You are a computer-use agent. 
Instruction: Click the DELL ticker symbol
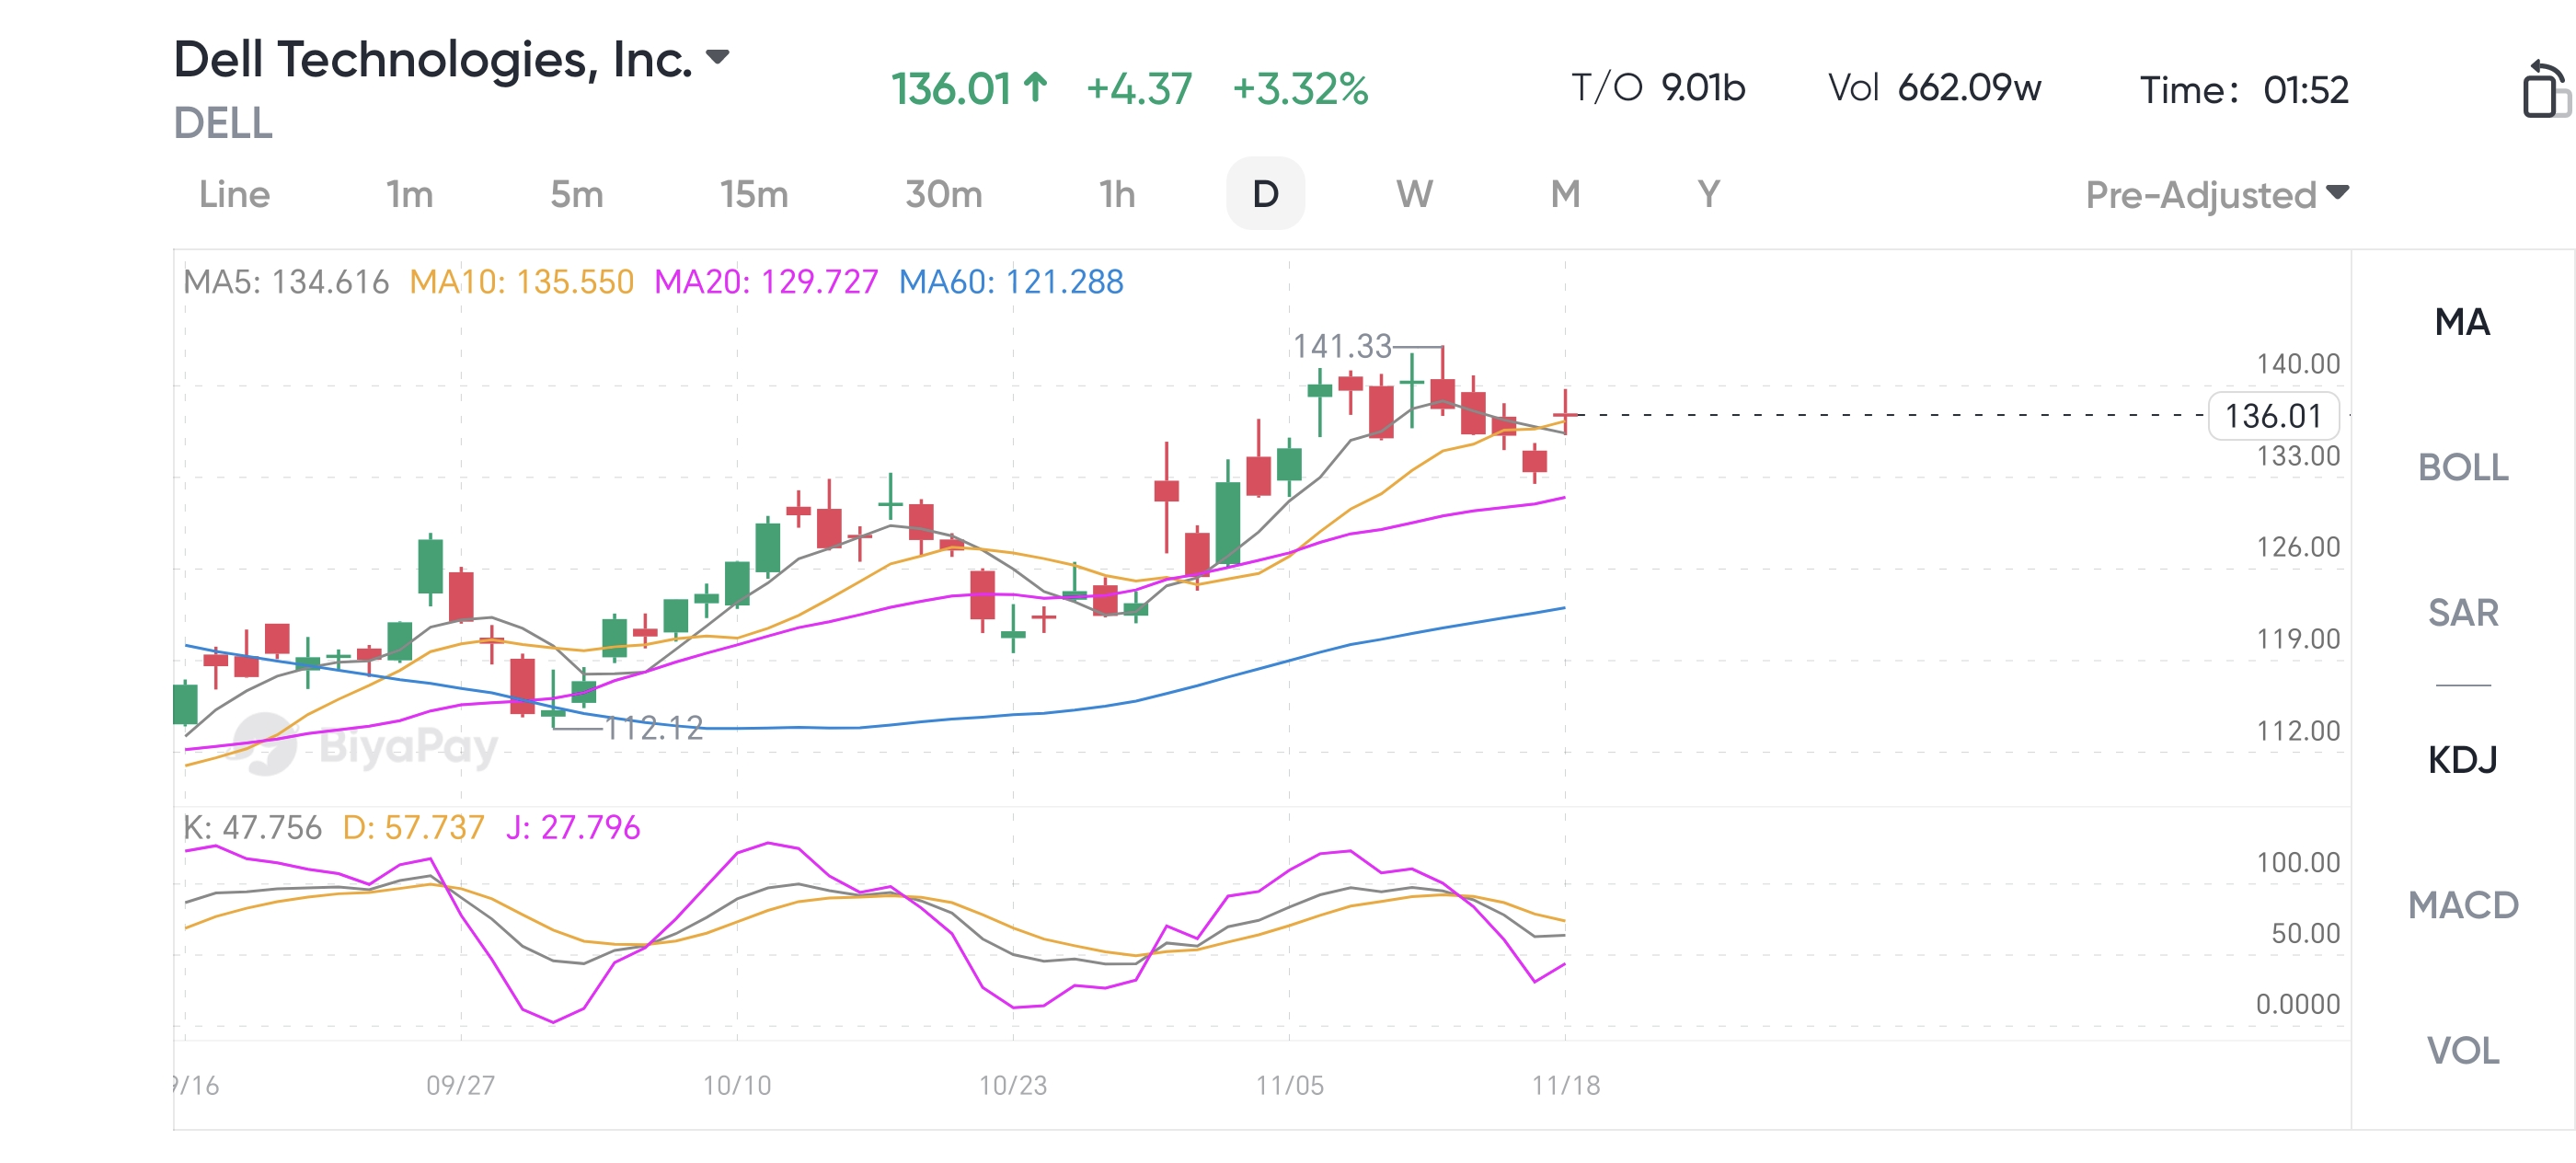coord(223,123)
